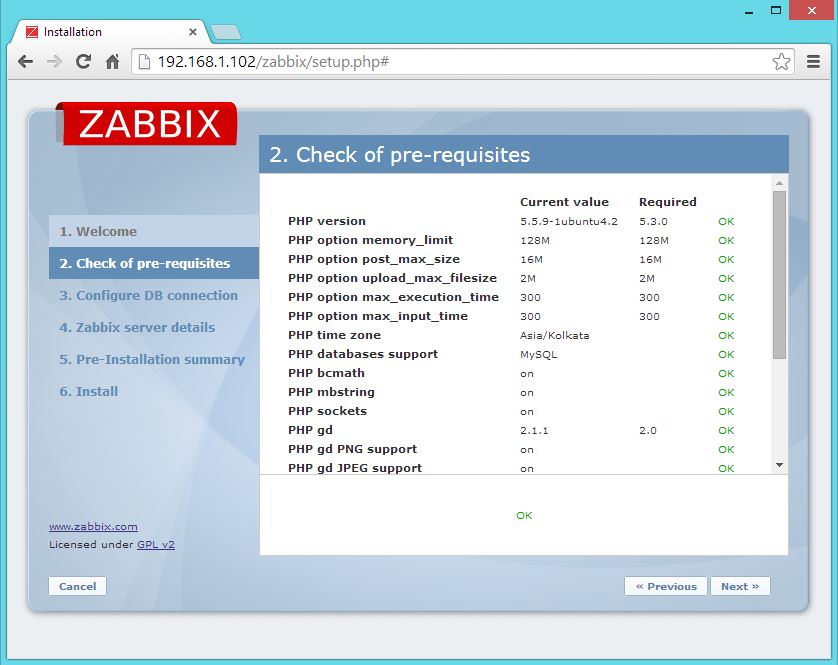
Task: Click the Zabbix favicon on the tab
Action: (x=34, y=31)
